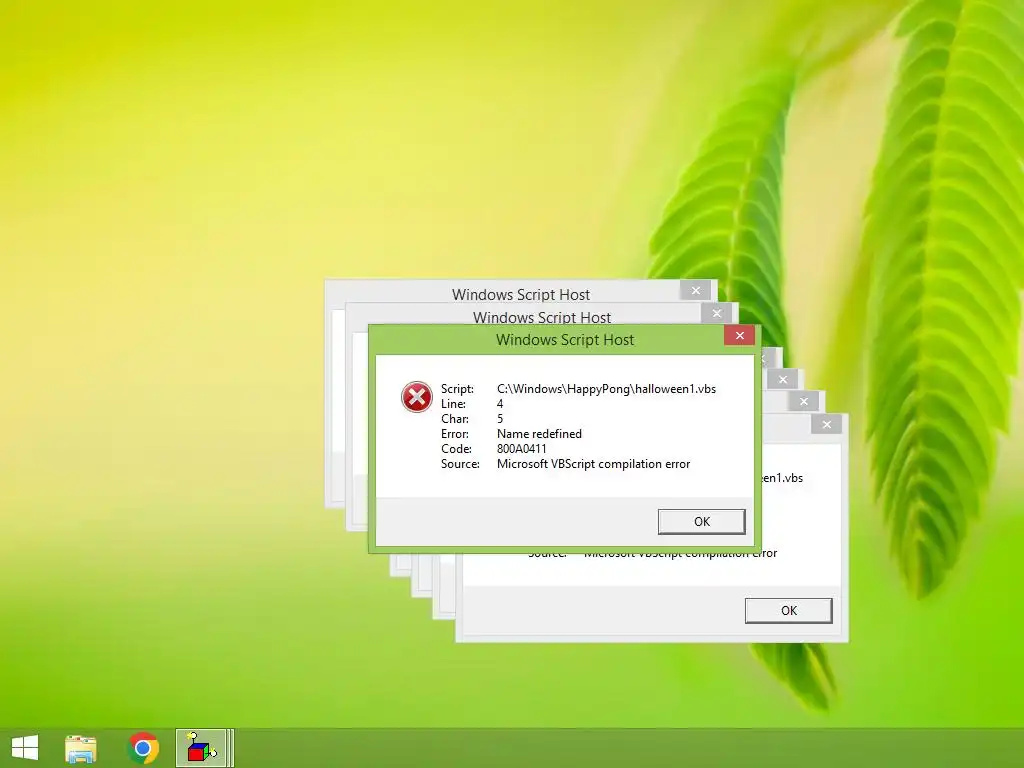Click the rearmost dialog's Windows Script Host title
1024x768 pixels.
pos(520,295)
